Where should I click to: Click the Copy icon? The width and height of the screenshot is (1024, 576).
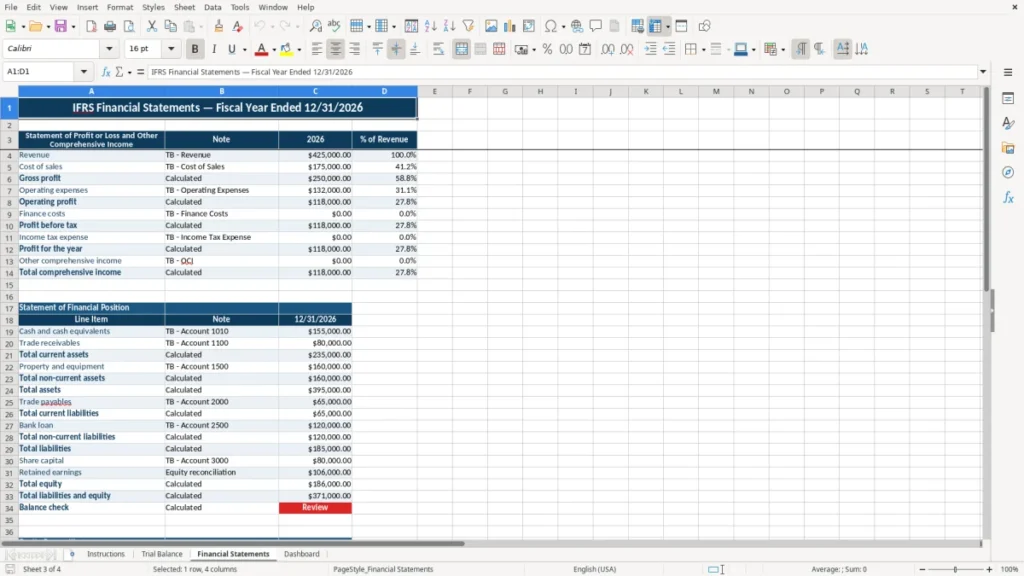pyautogui.click(x=170, y=26)
